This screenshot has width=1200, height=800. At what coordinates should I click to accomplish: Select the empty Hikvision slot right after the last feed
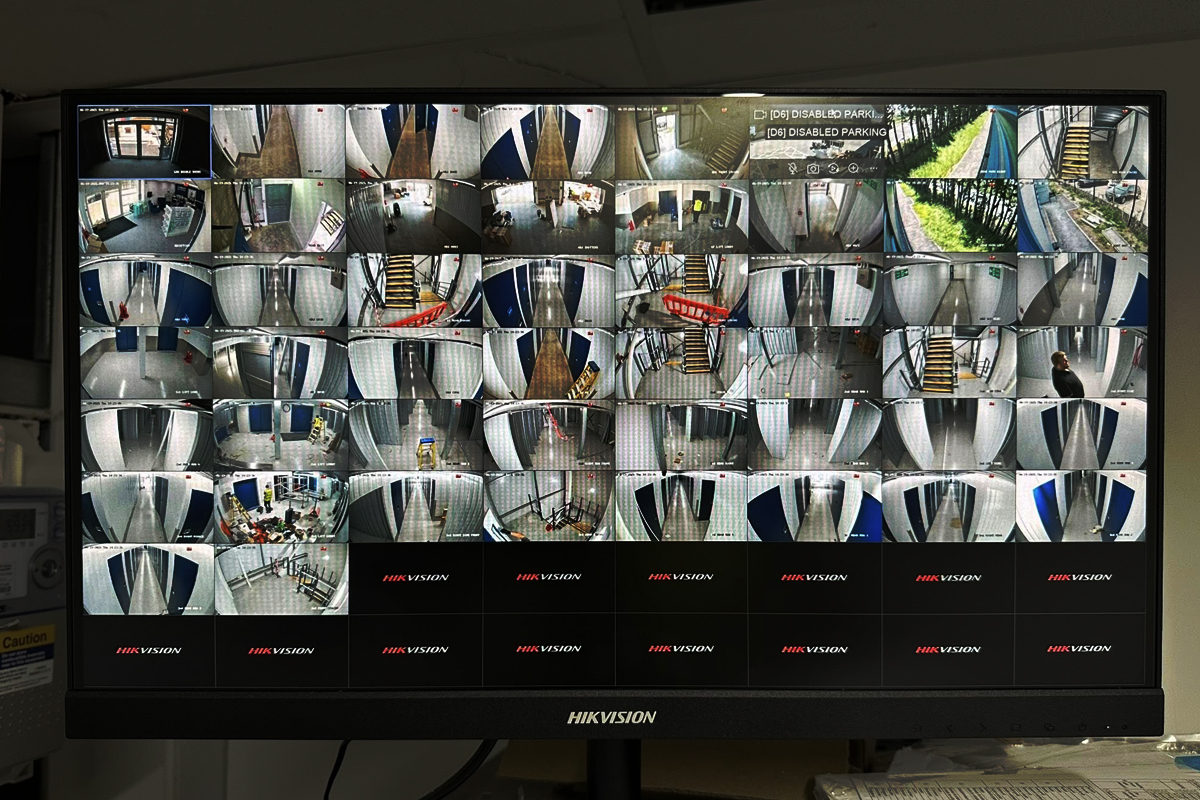click(414, 578)
